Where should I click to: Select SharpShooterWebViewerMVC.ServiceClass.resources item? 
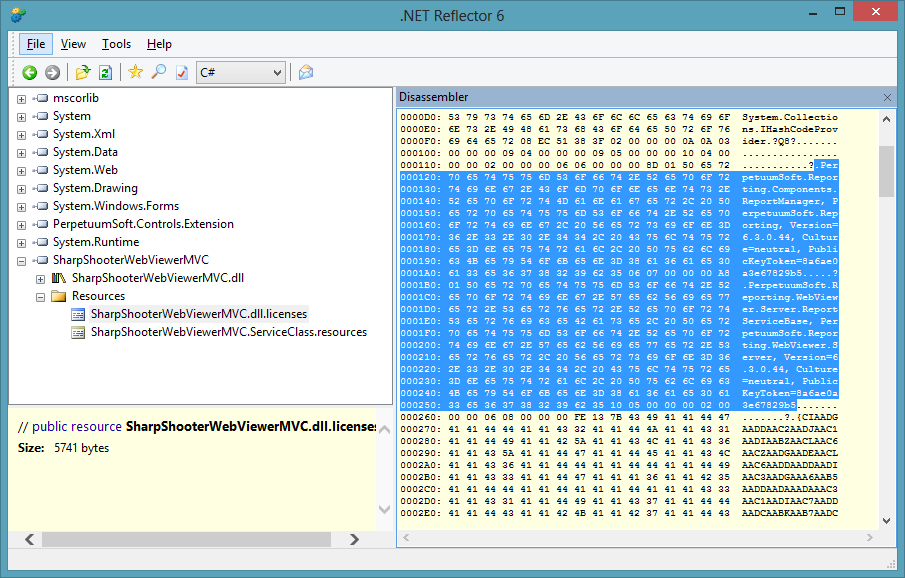(229, 332)
